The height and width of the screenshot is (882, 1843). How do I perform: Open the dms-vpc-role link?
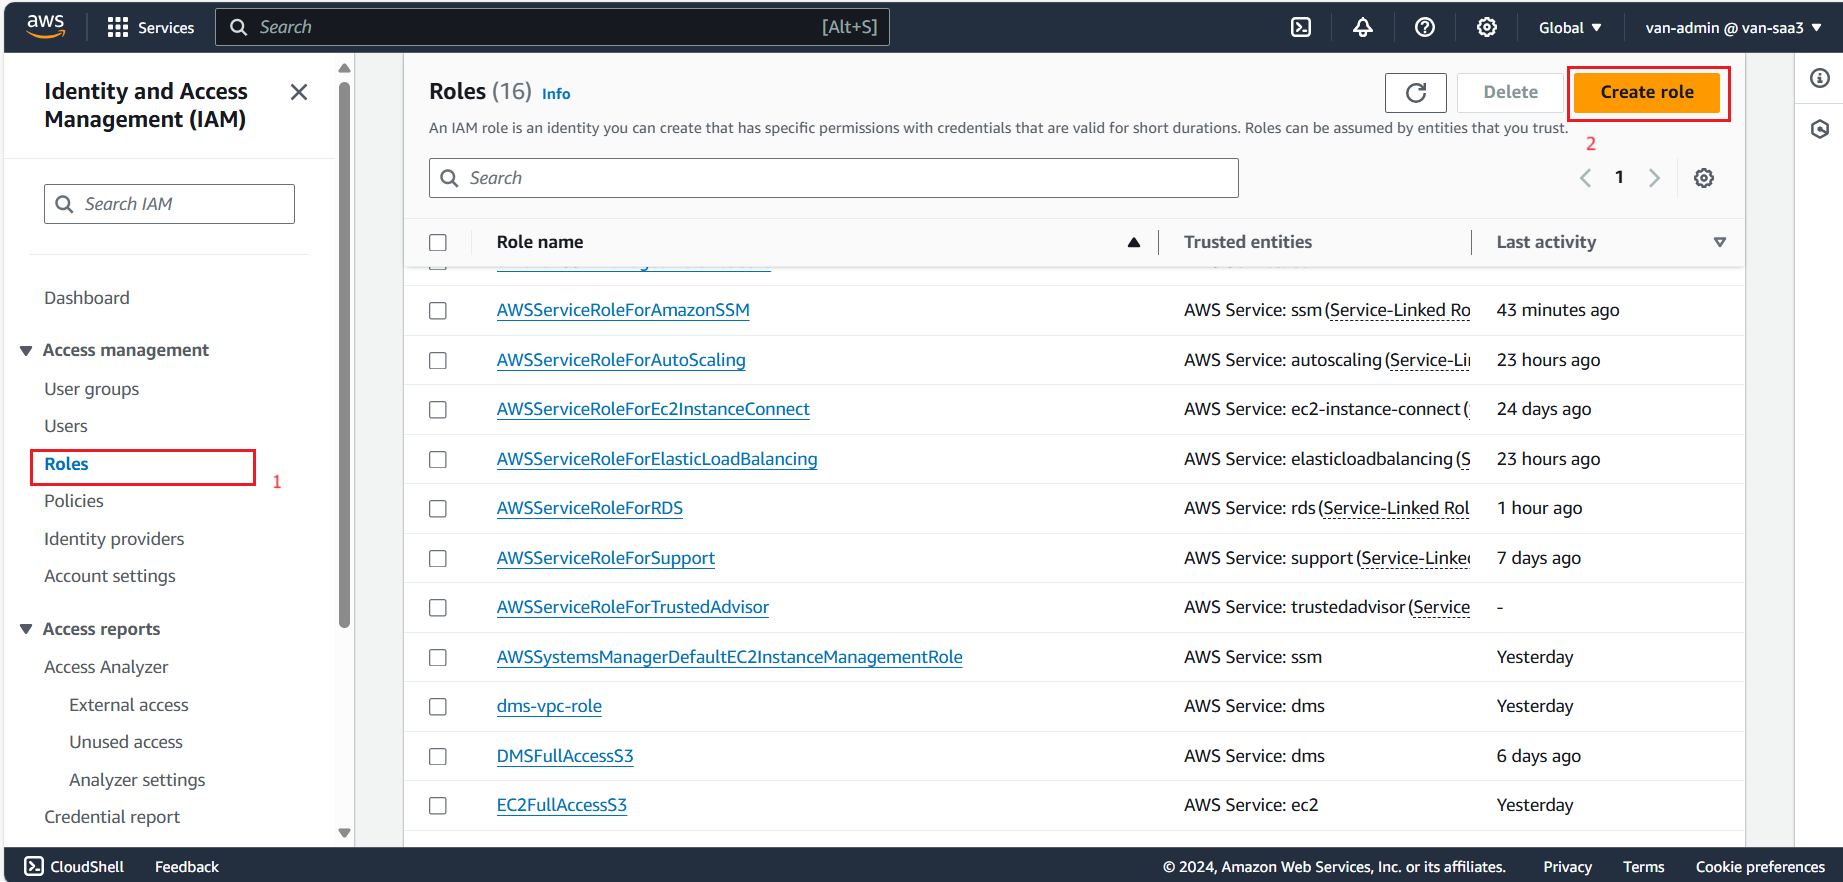(549, 706)
